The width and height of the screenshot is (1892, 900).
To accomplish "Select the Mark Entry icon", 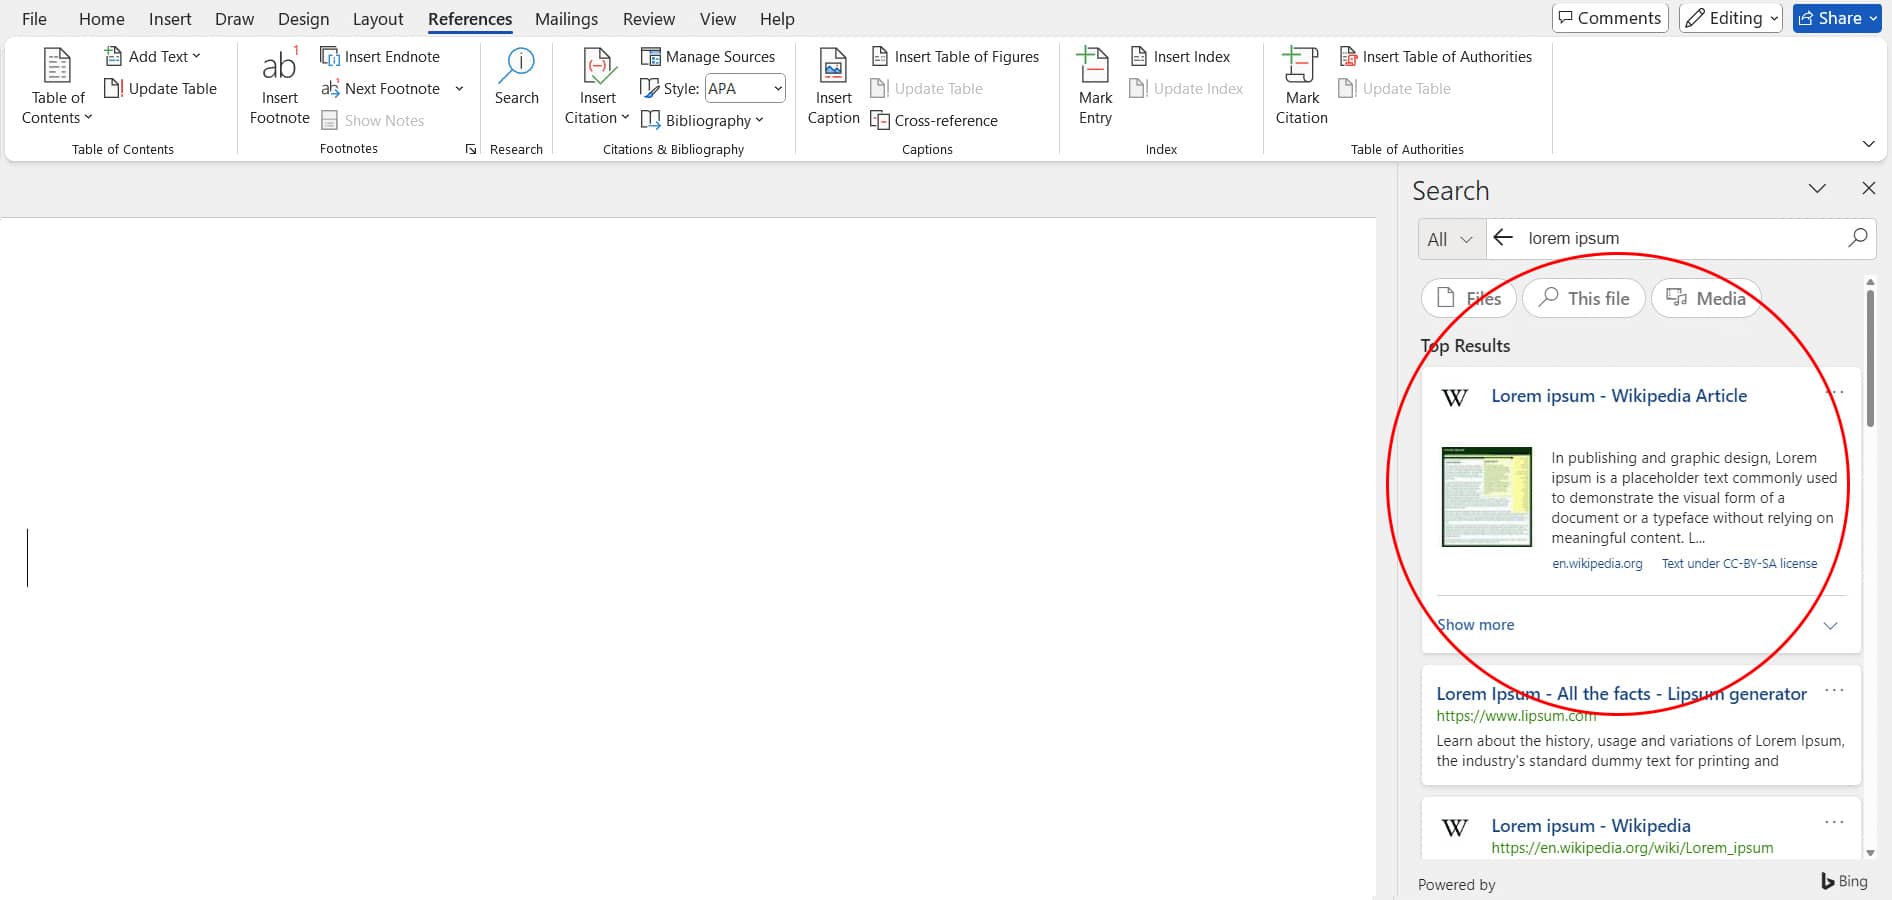I will point(1094,66).
